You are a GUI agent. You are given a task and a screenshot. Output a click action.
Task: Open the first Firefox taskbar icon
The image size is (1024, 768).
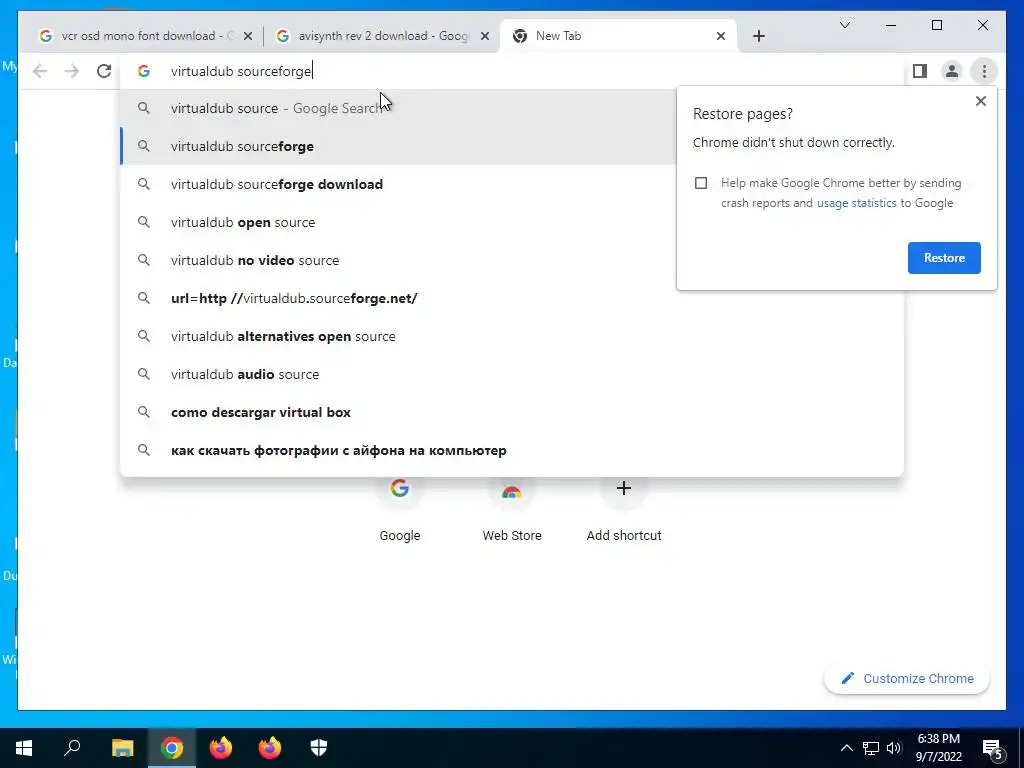[x=221, y=748]
